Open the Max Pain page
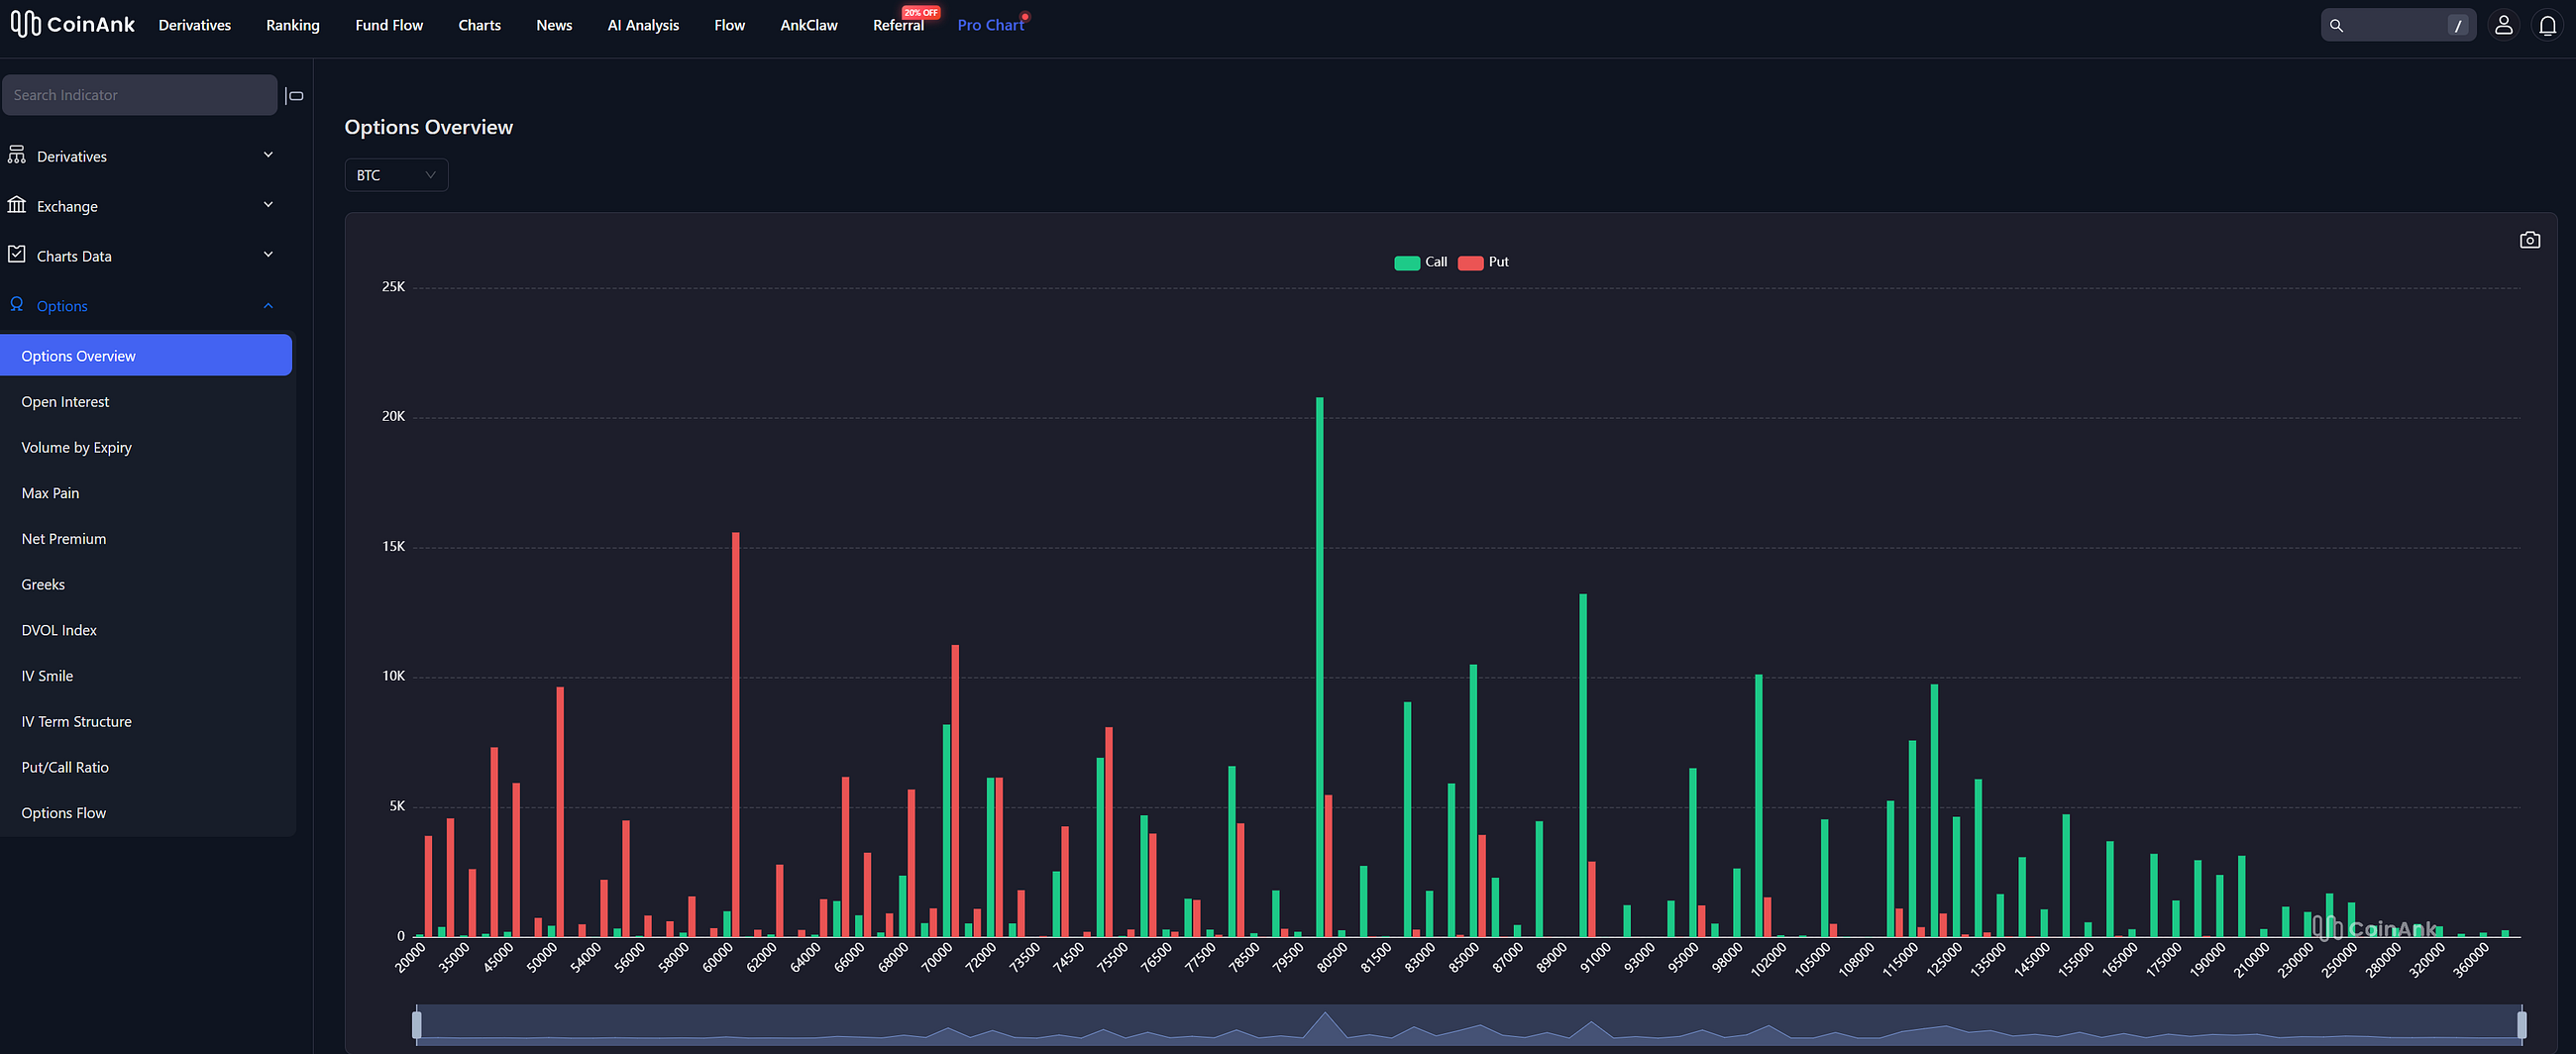Viewport: 2576px width, 1054px height. pos(146,493)
